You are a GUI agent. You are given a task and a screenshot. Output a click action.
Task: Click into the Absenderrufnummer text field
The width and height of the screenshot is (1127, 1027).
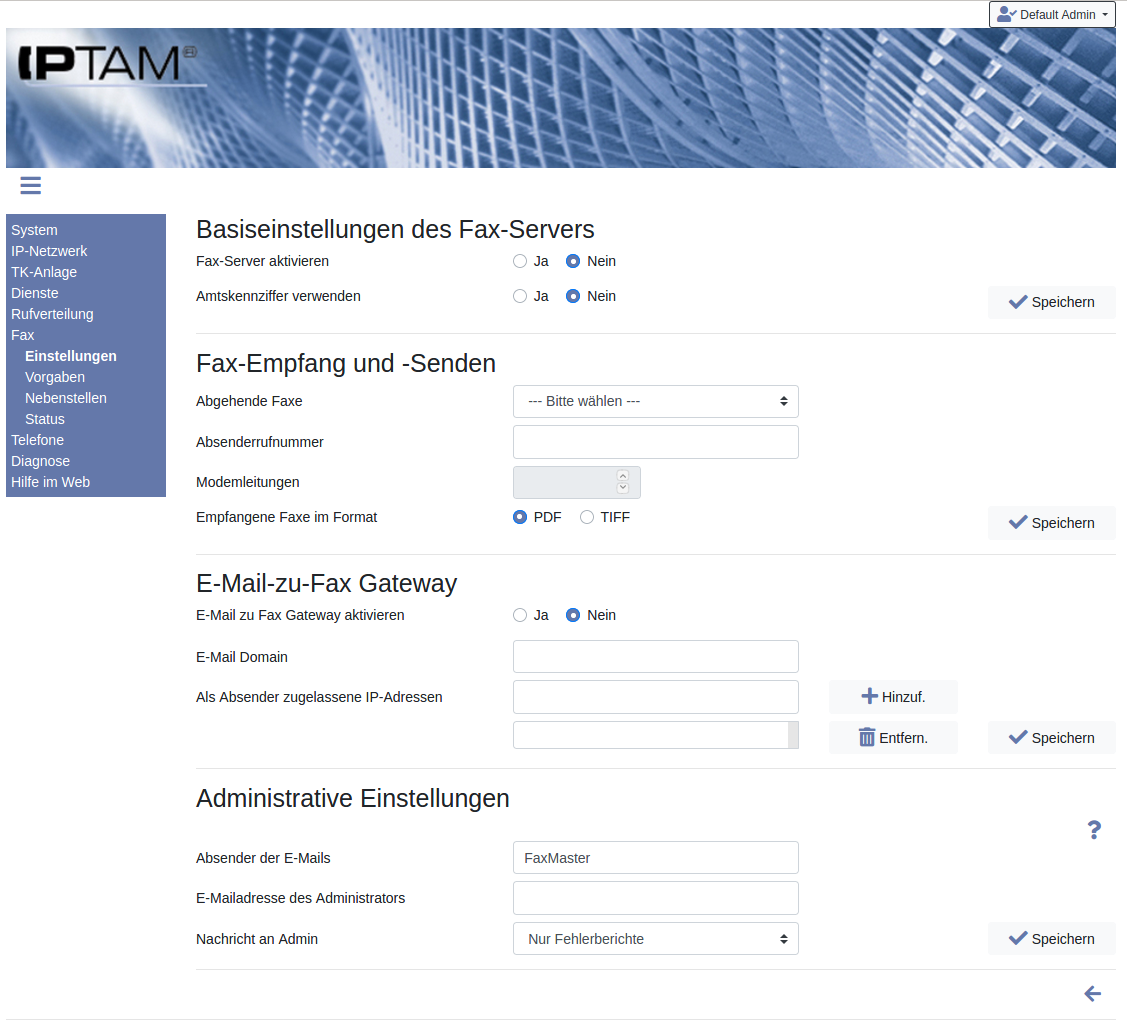tap(655, 442)
